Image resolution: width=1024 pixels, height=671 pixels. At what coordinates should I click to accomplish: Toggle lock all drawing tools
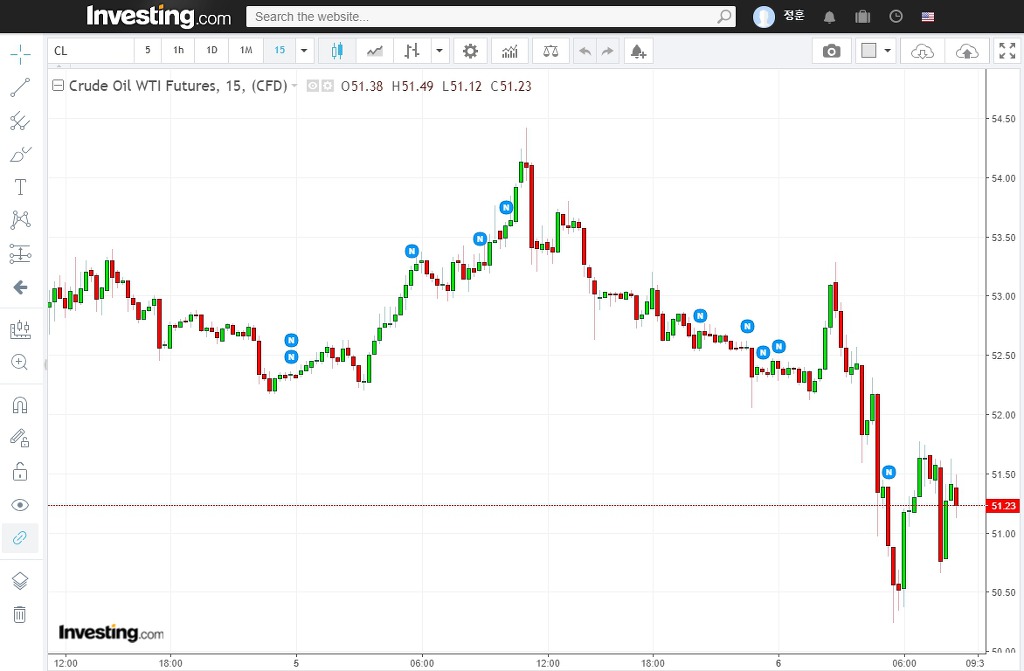[x=20, y=472]
